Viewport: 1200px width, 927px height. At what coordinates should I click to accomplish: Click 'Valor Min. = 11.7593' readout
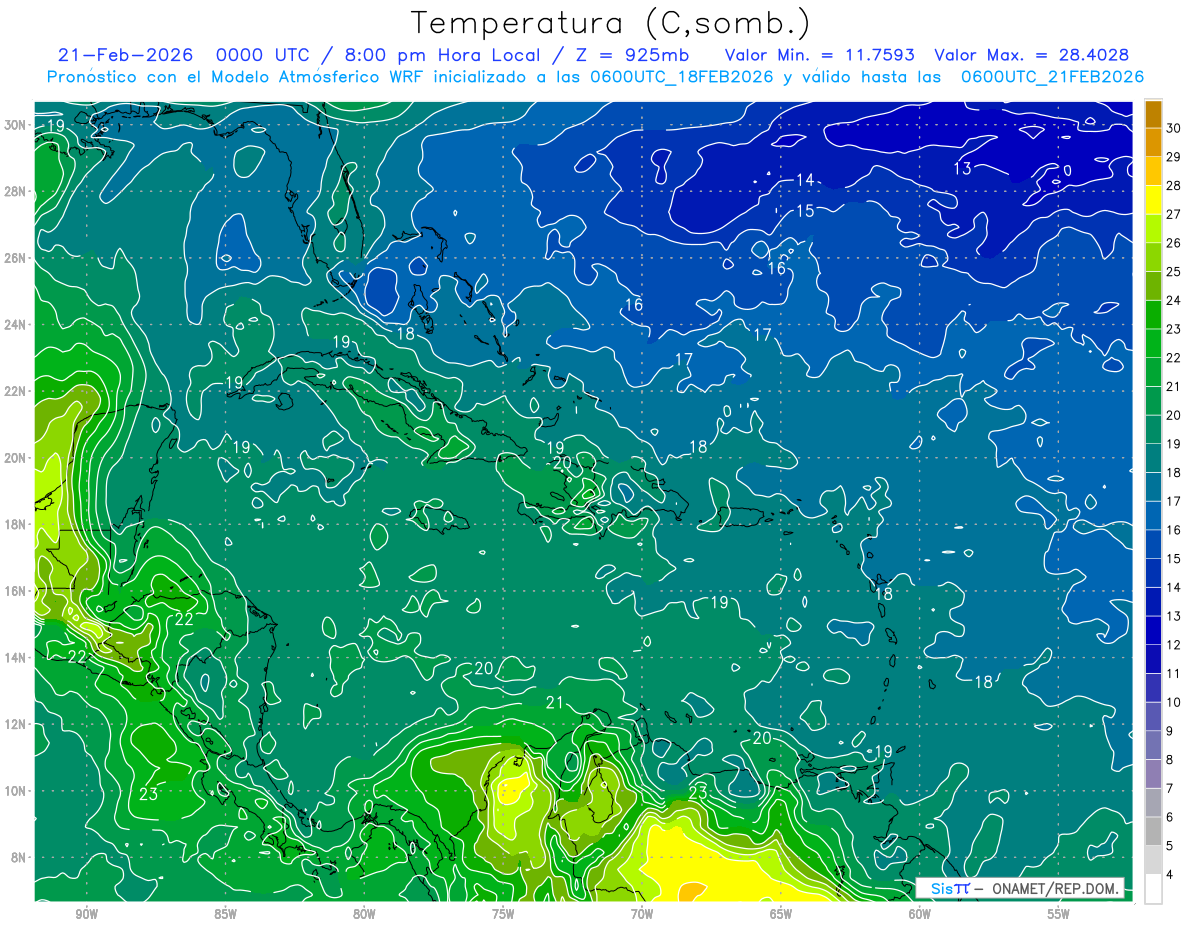(x=819, y=55)
